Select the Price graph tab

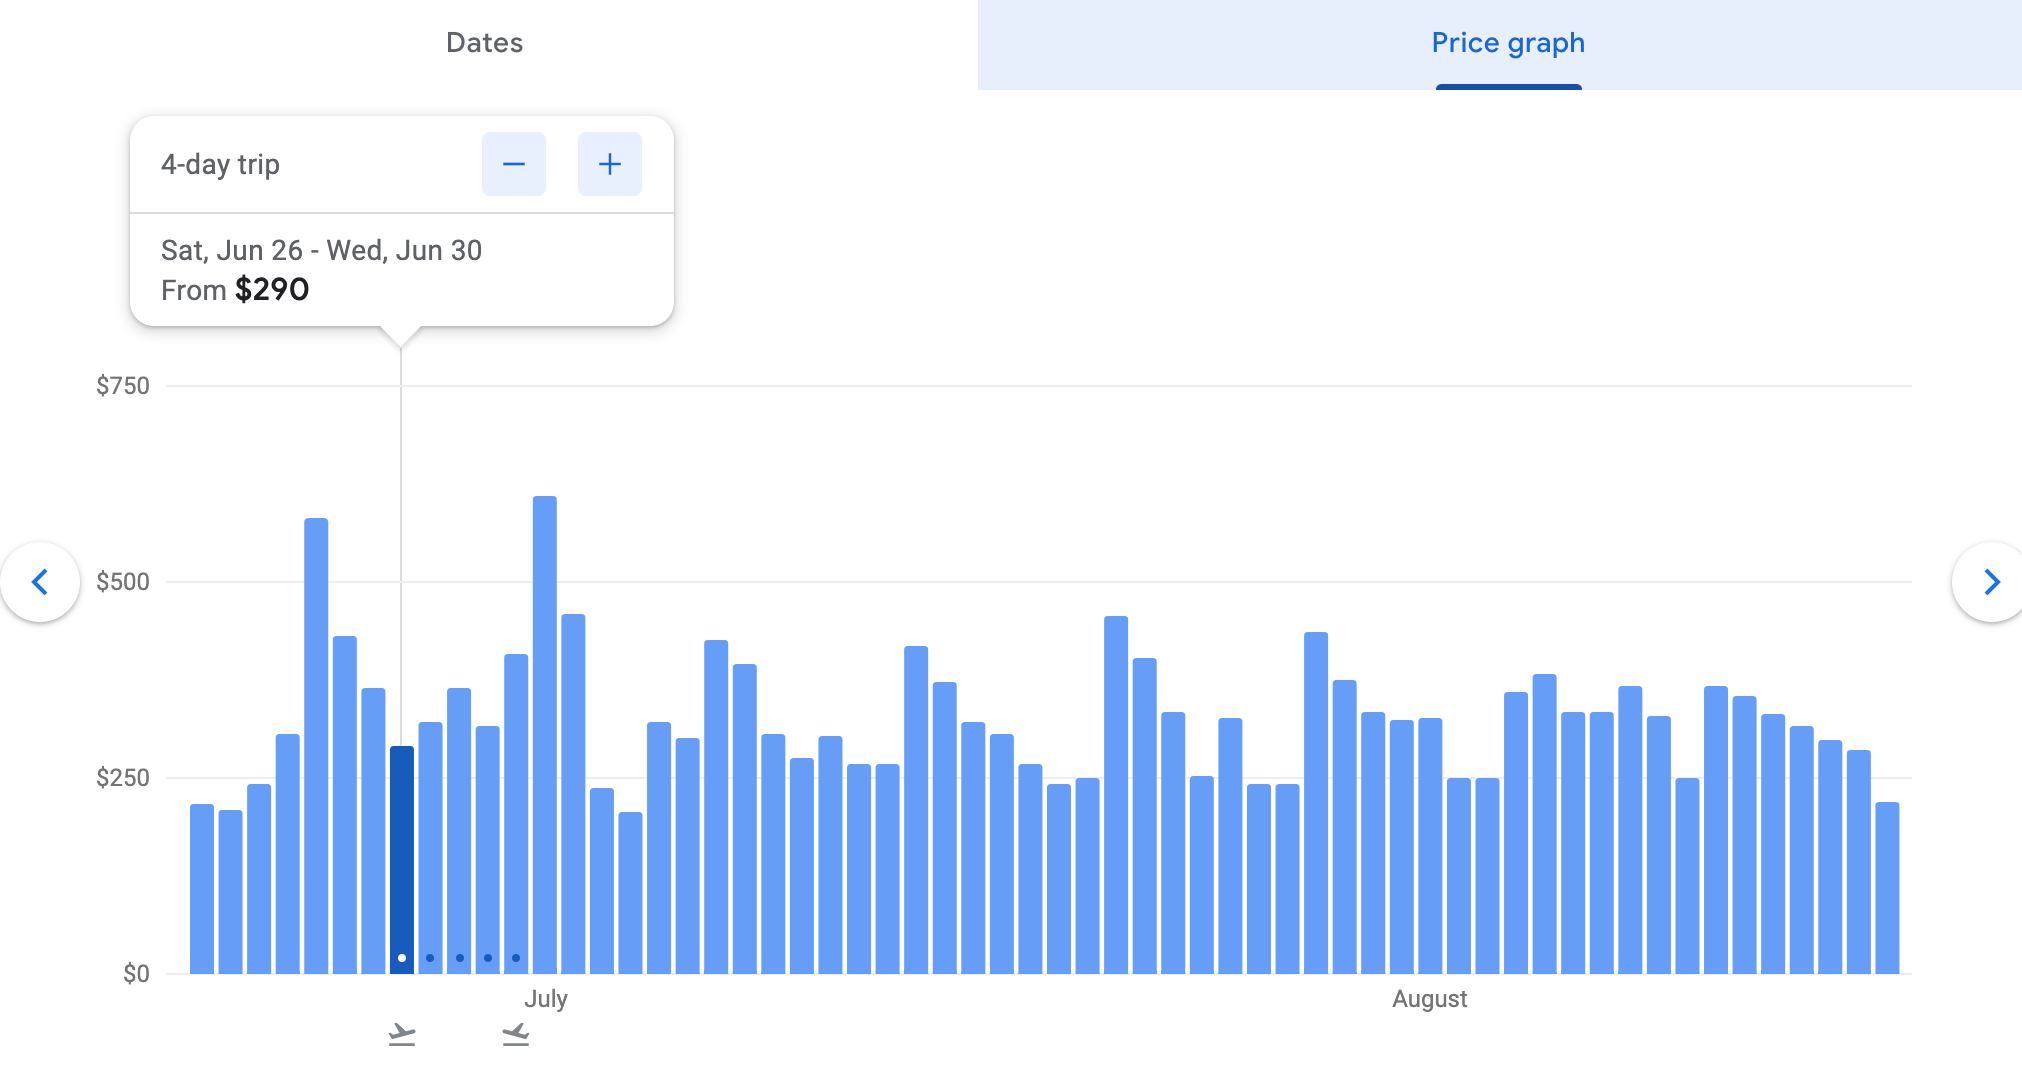click(x=1507, y=43)
